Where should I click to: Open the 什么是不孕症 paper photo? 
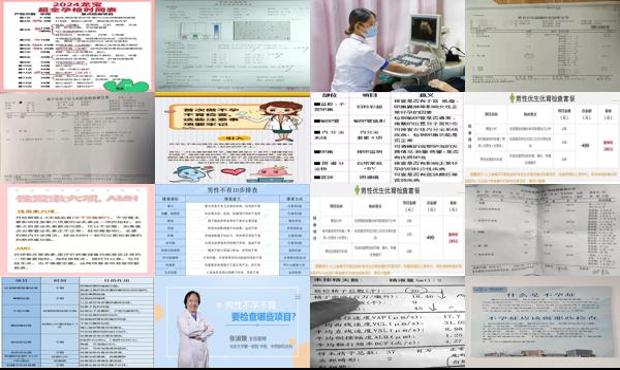(542, 322)
